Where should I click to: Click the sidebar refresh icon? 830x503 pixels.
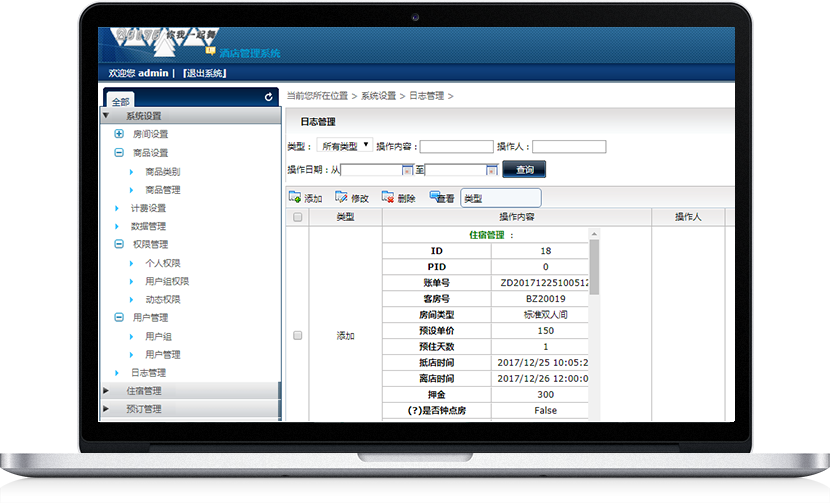tap(268, 98)
